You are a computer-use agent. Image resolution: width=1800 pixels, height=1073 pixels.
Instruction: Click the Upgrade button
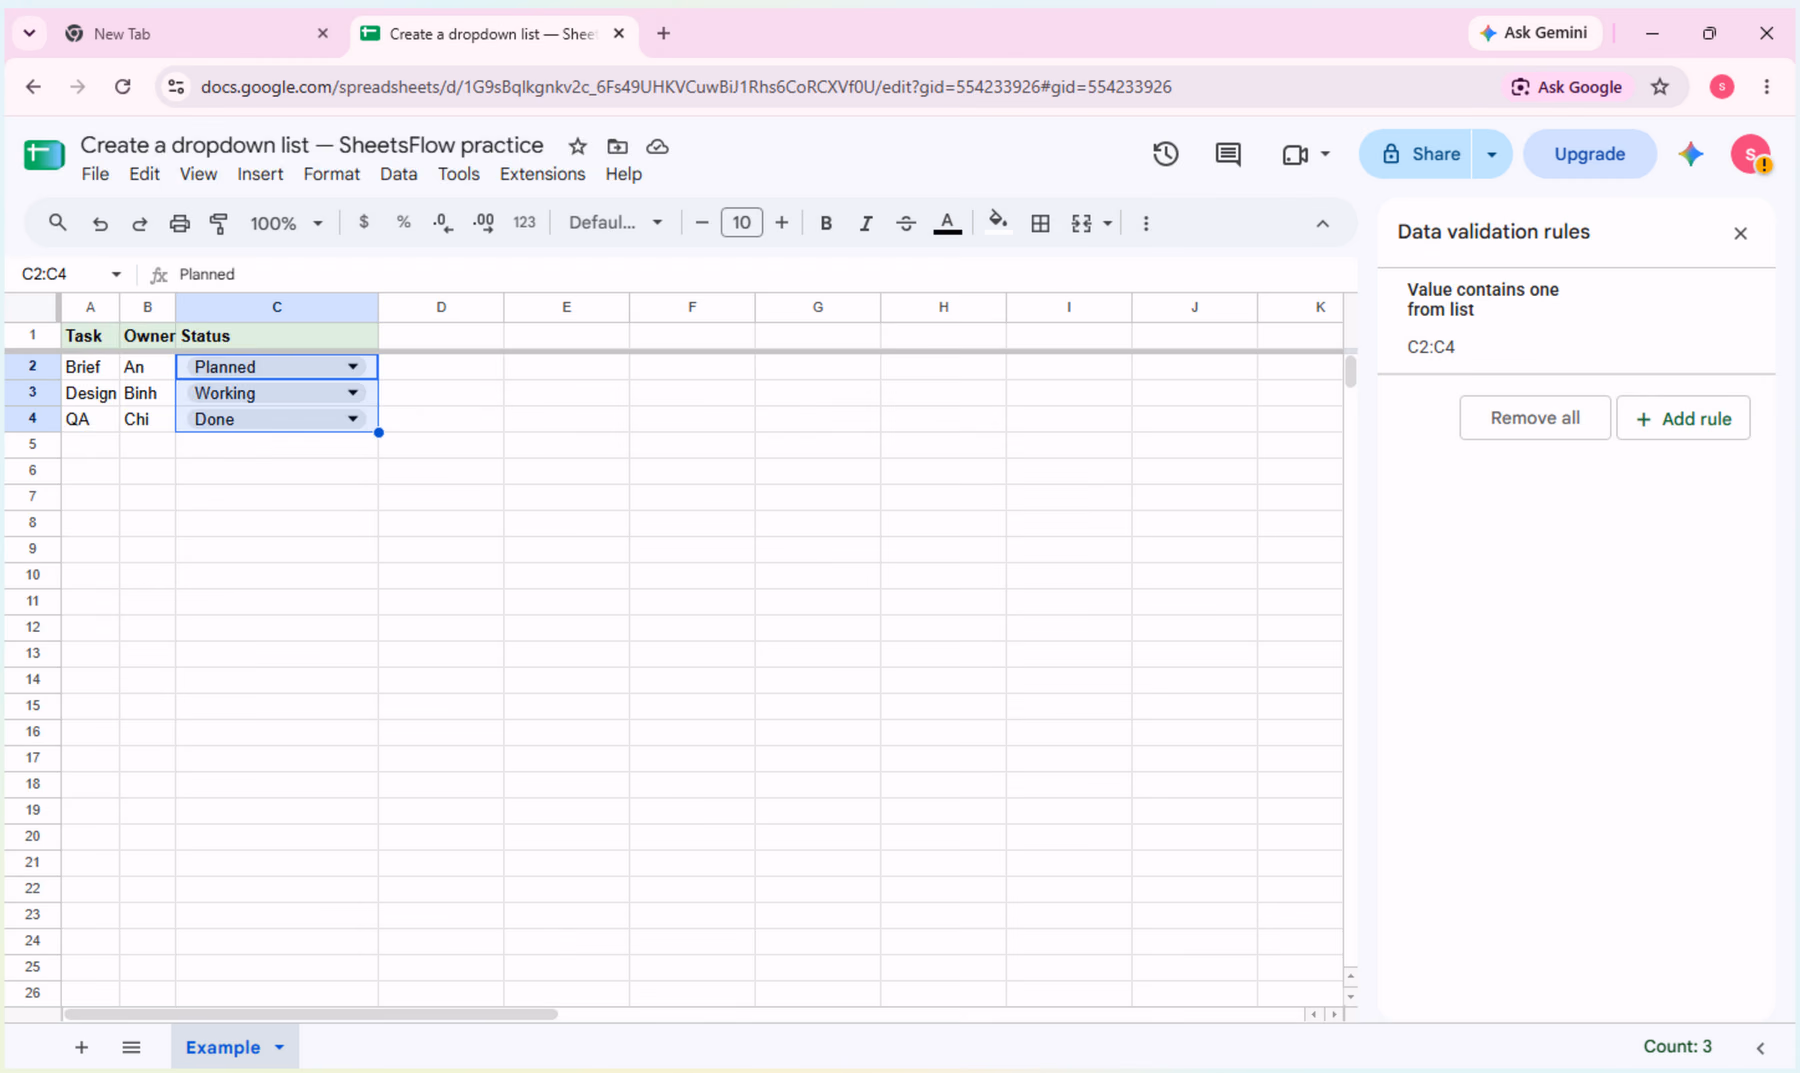click(x=1589, y=154)
